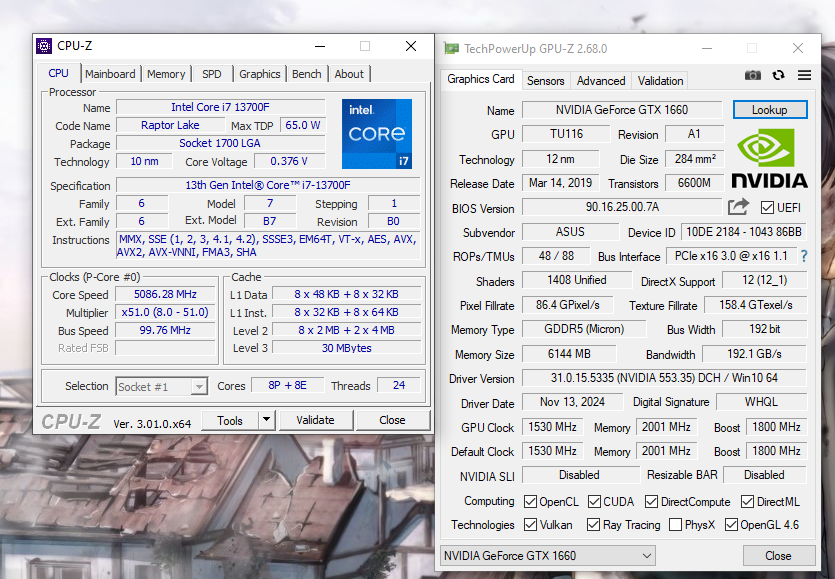Viewport: 835px width, 579px height.
Task: Click Bus Interface question mark help
Action: [x=804, y=256]
